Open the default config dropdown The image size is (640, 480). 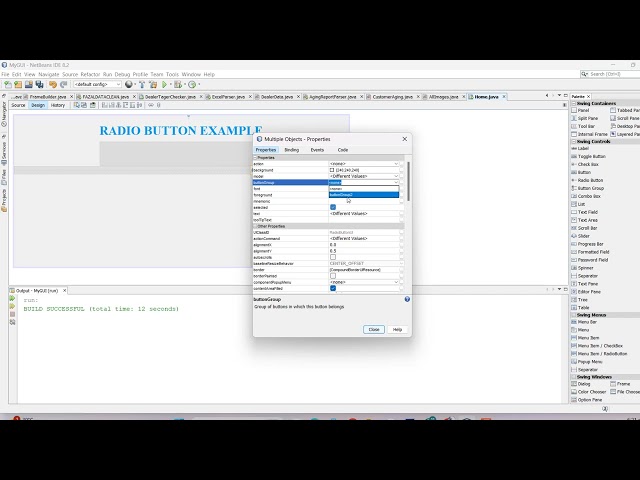coord(97,84)
